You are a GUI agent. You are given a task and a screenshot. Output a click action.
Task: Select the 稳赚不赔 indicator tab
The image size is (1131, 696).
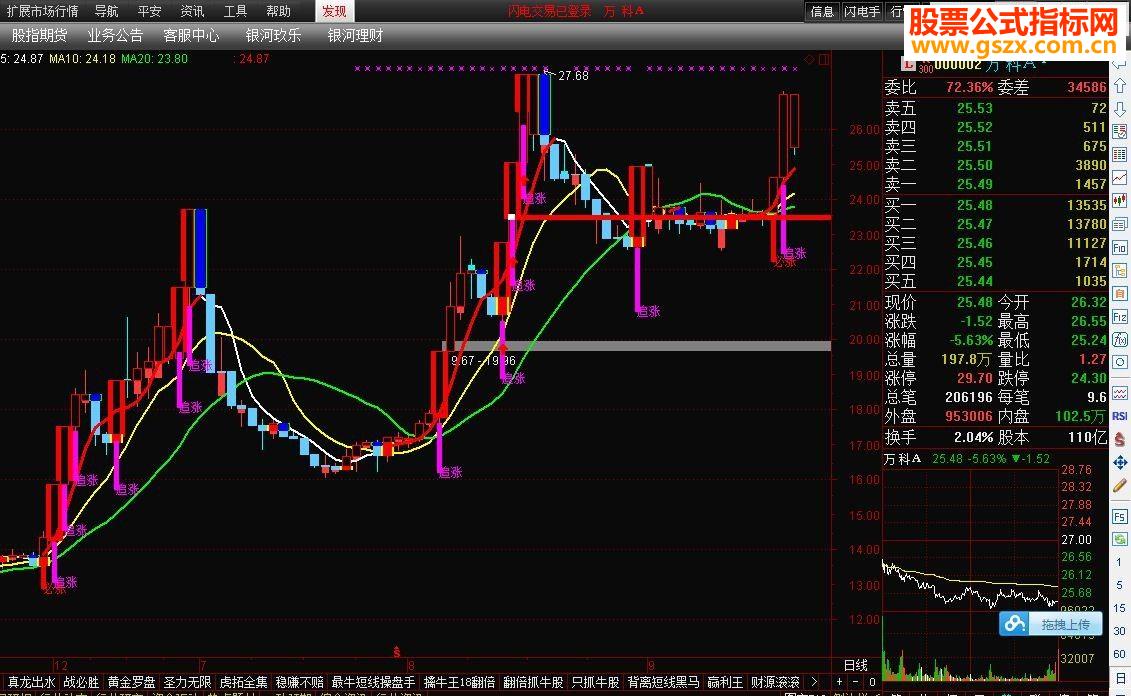[299, 682]
